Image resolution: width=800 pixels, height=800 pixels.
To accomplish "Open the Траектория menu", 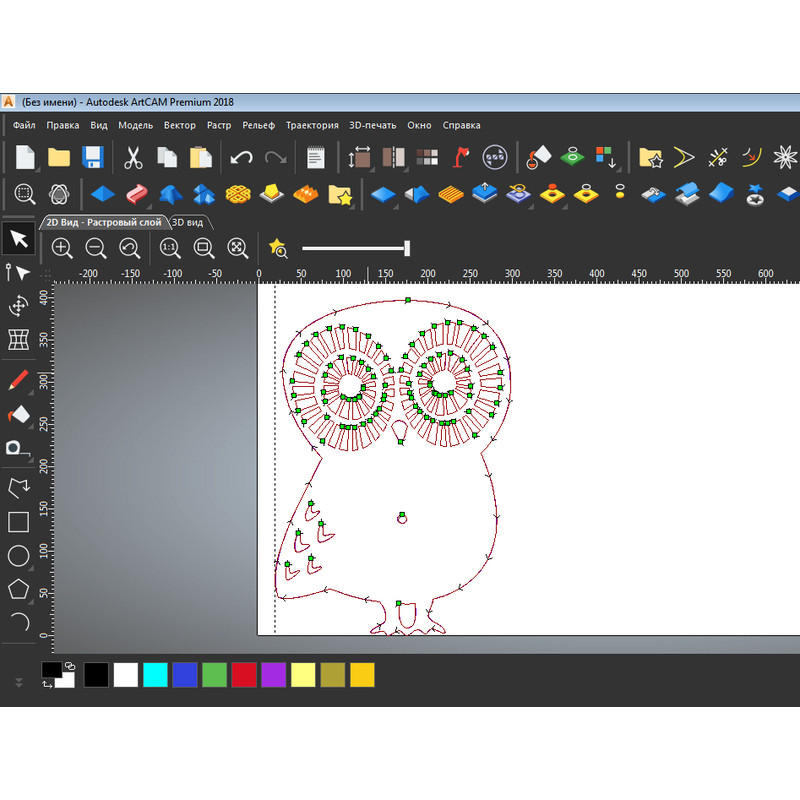I will (313, 125).
